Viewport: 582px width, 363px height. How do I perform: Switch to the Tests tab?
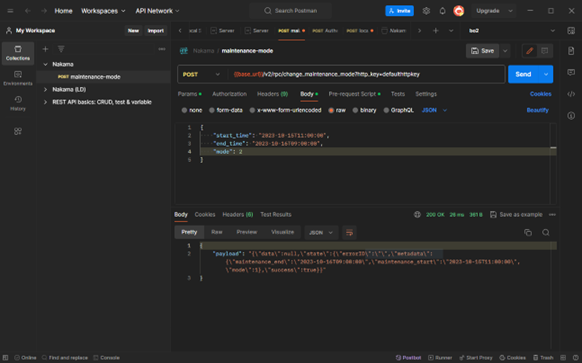click(x=398, y=94)
